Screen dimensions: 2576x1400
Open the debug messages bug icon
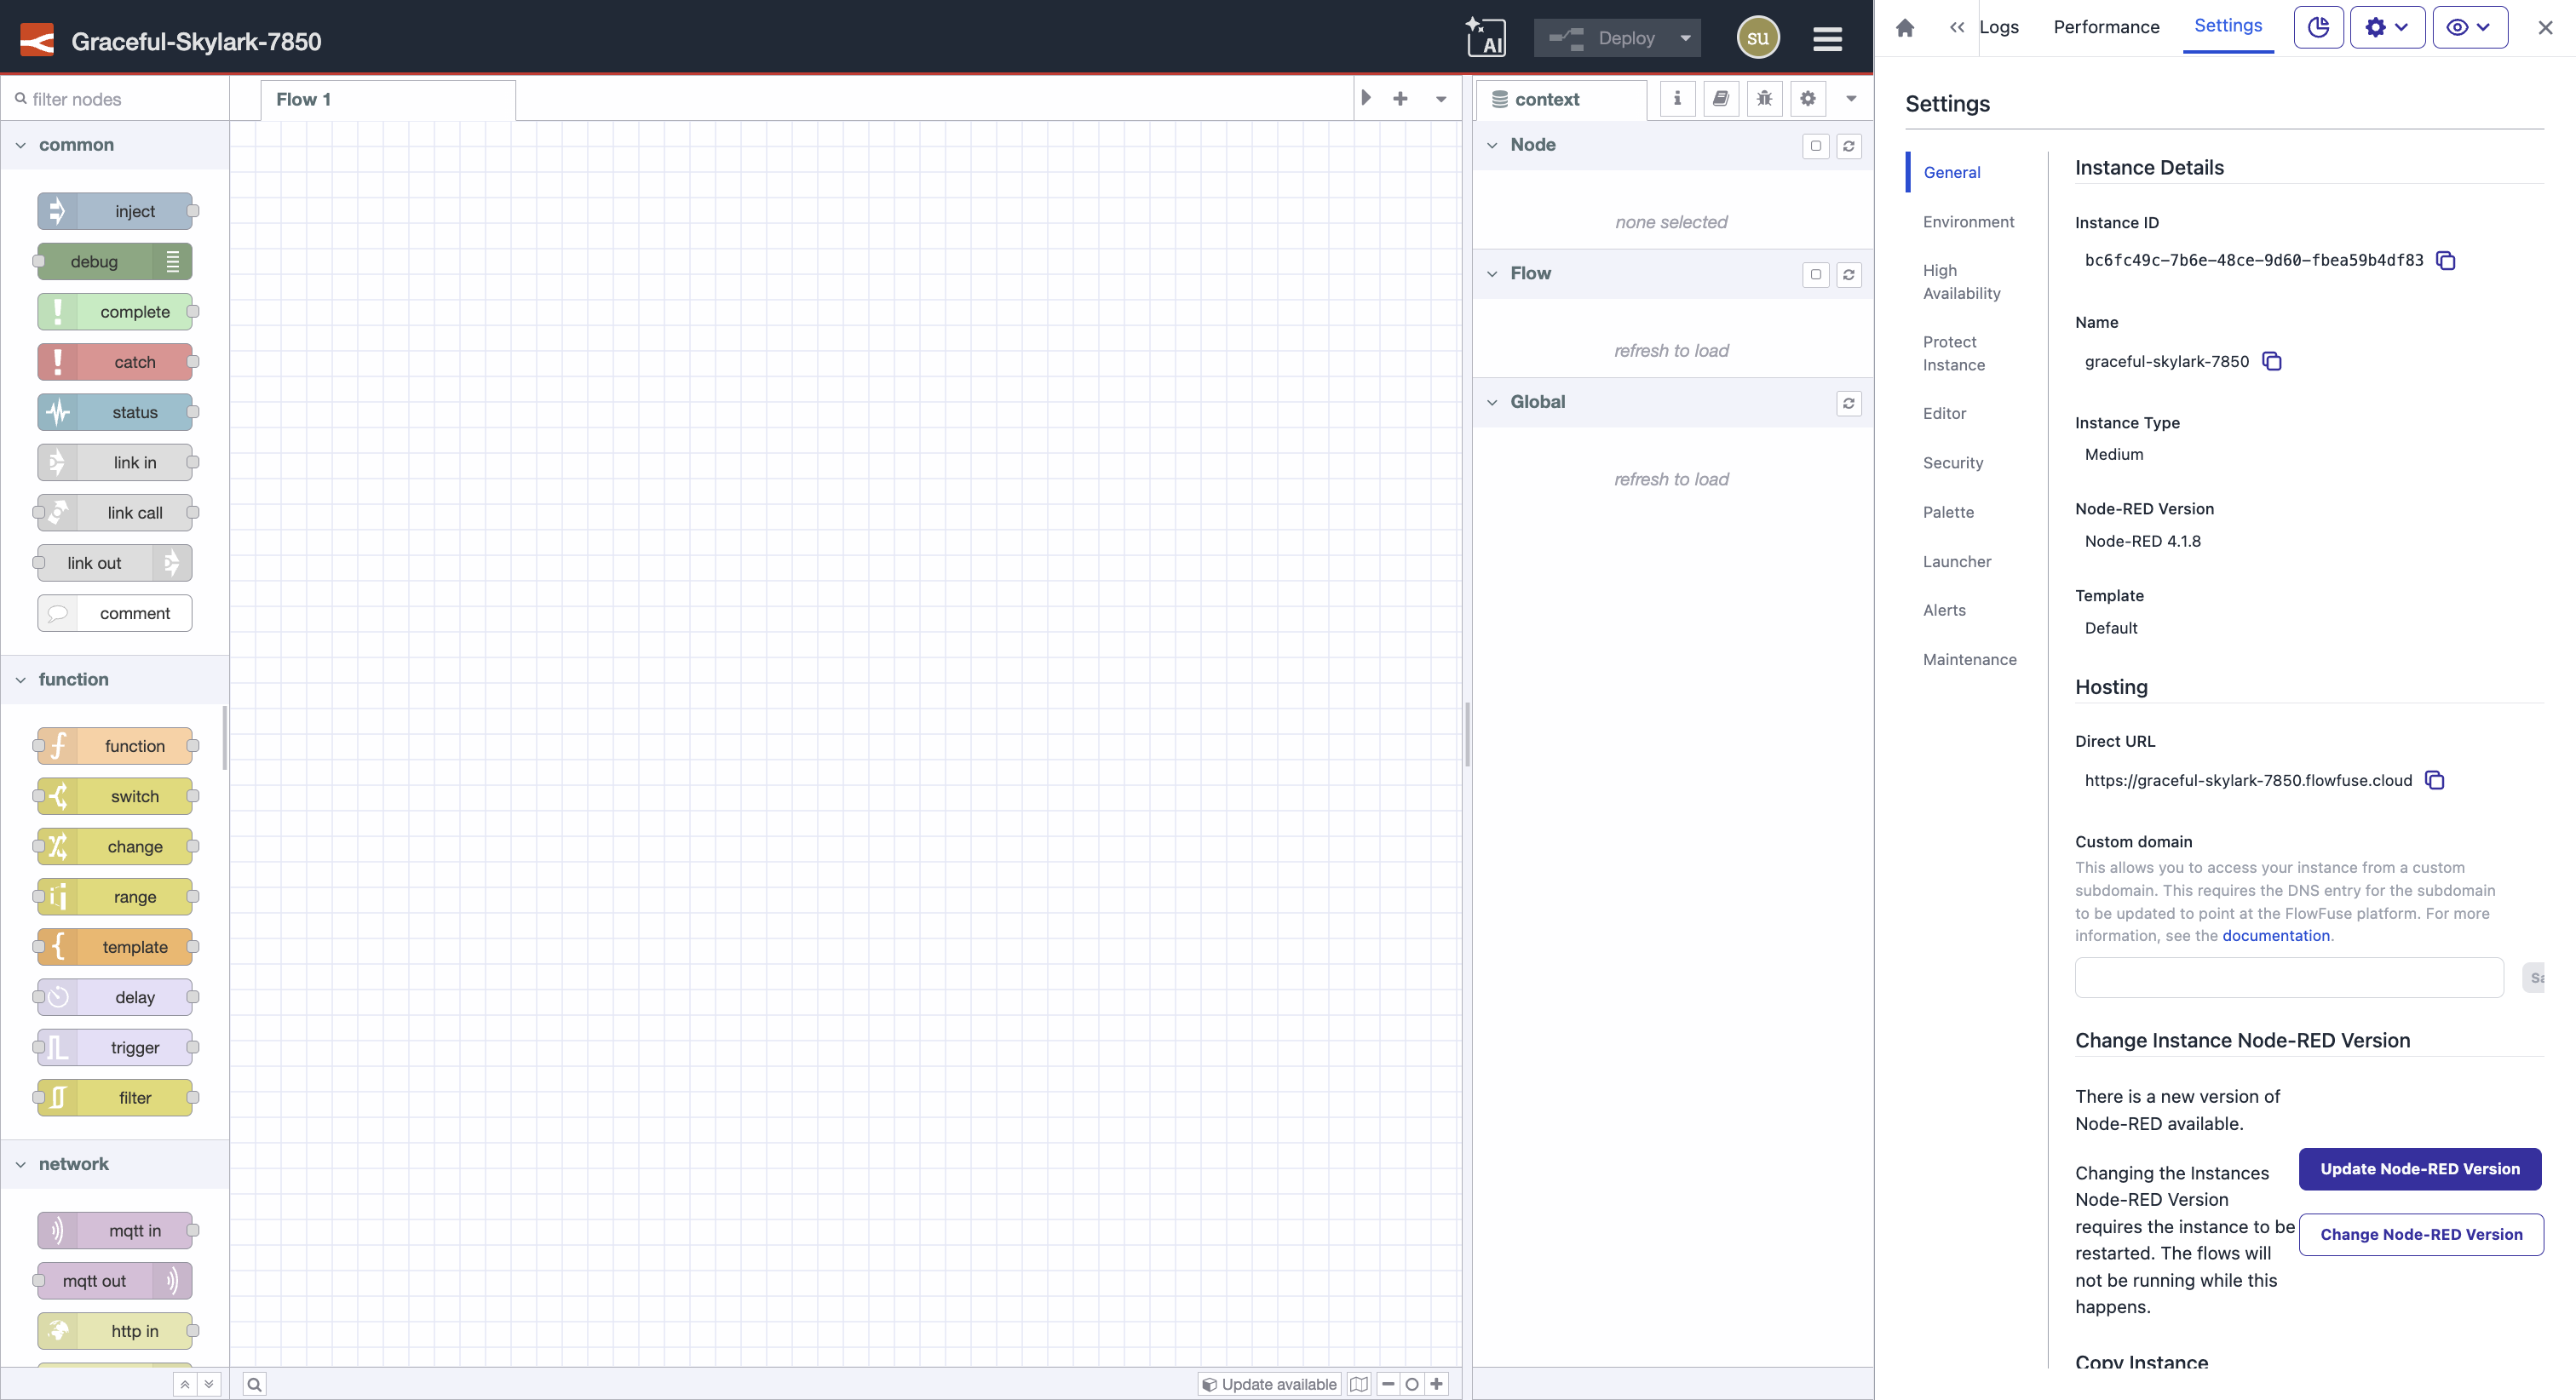click(1764, 98)
